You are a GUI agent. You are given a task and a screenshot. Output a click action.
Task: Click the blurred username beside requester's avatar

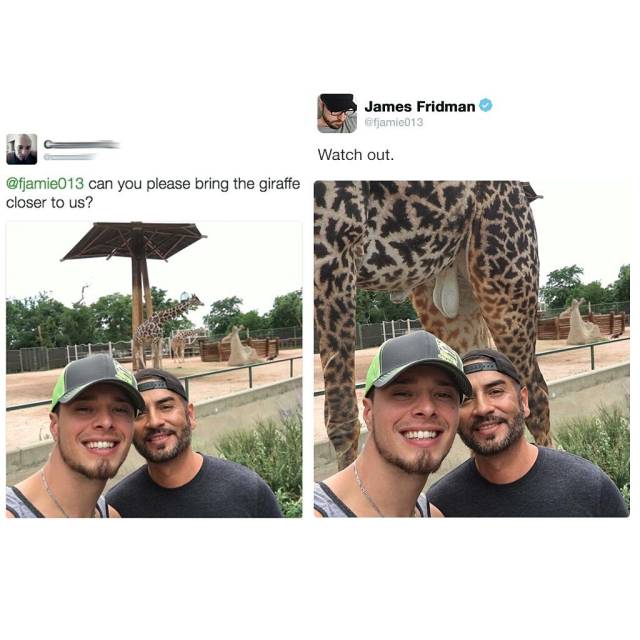click(82, 144)
